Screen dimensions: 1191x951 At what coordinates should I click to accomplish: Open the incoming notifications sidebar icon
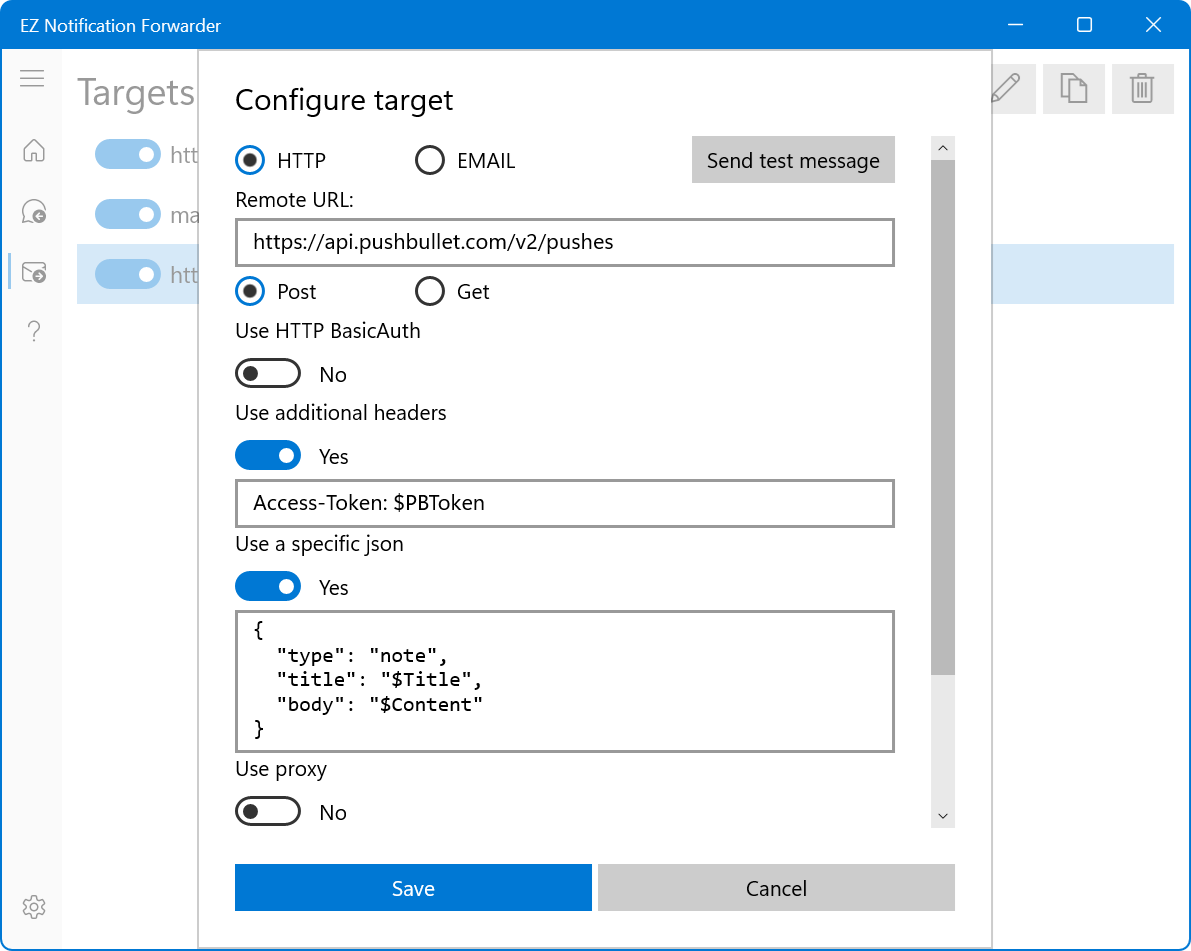(x=34, y=212)
